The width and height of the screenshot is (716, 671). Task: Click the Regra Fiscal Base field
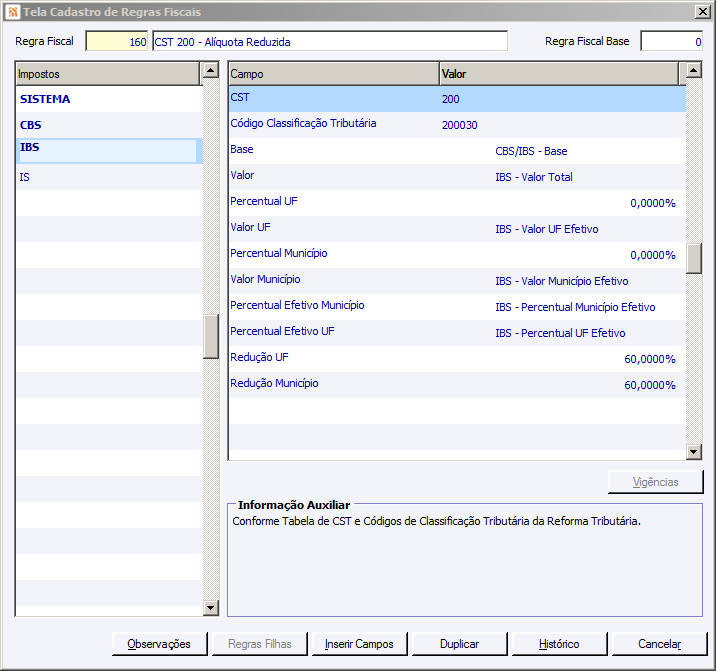[671, 42]
